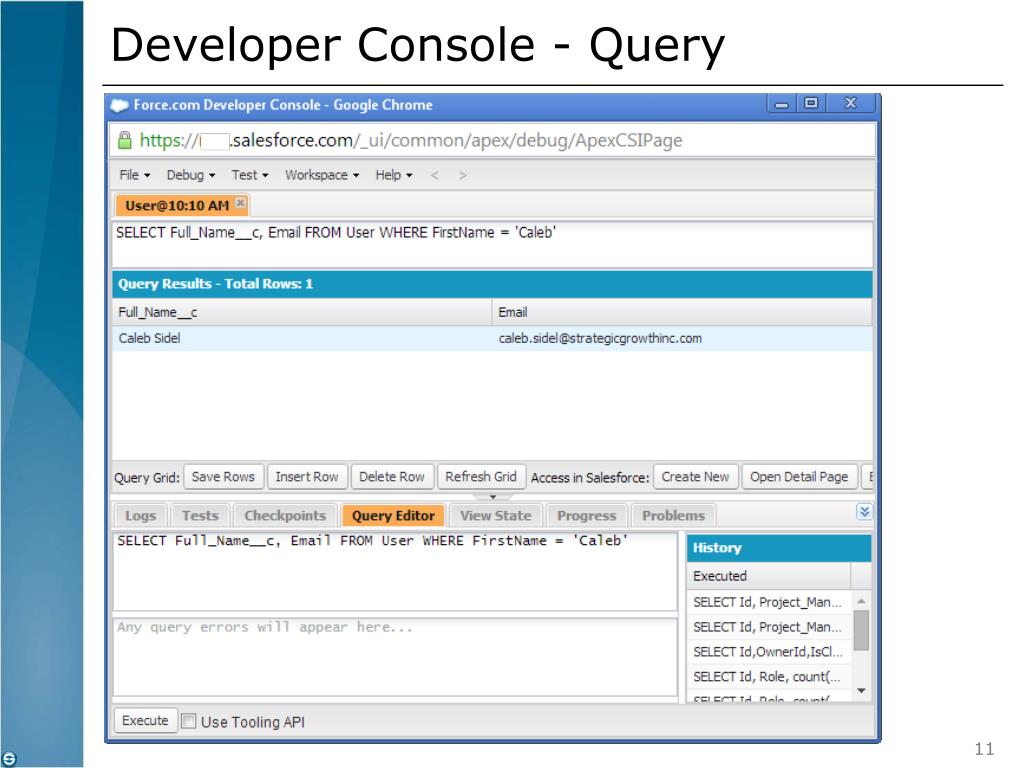Go forward with the right arrow
Screen dimensions: 1024x768
pos(462,175)
